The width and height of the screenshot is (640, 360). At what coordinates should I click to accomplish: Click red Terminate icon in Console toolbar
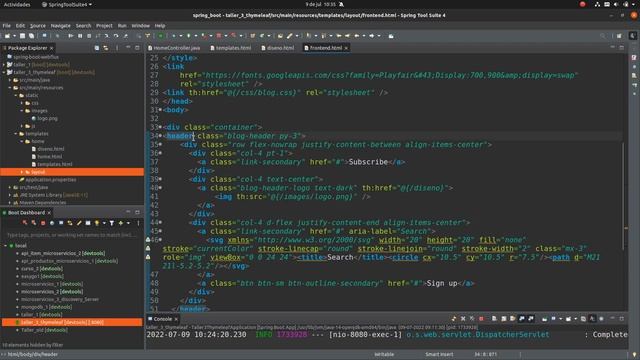tap(481, 319)
